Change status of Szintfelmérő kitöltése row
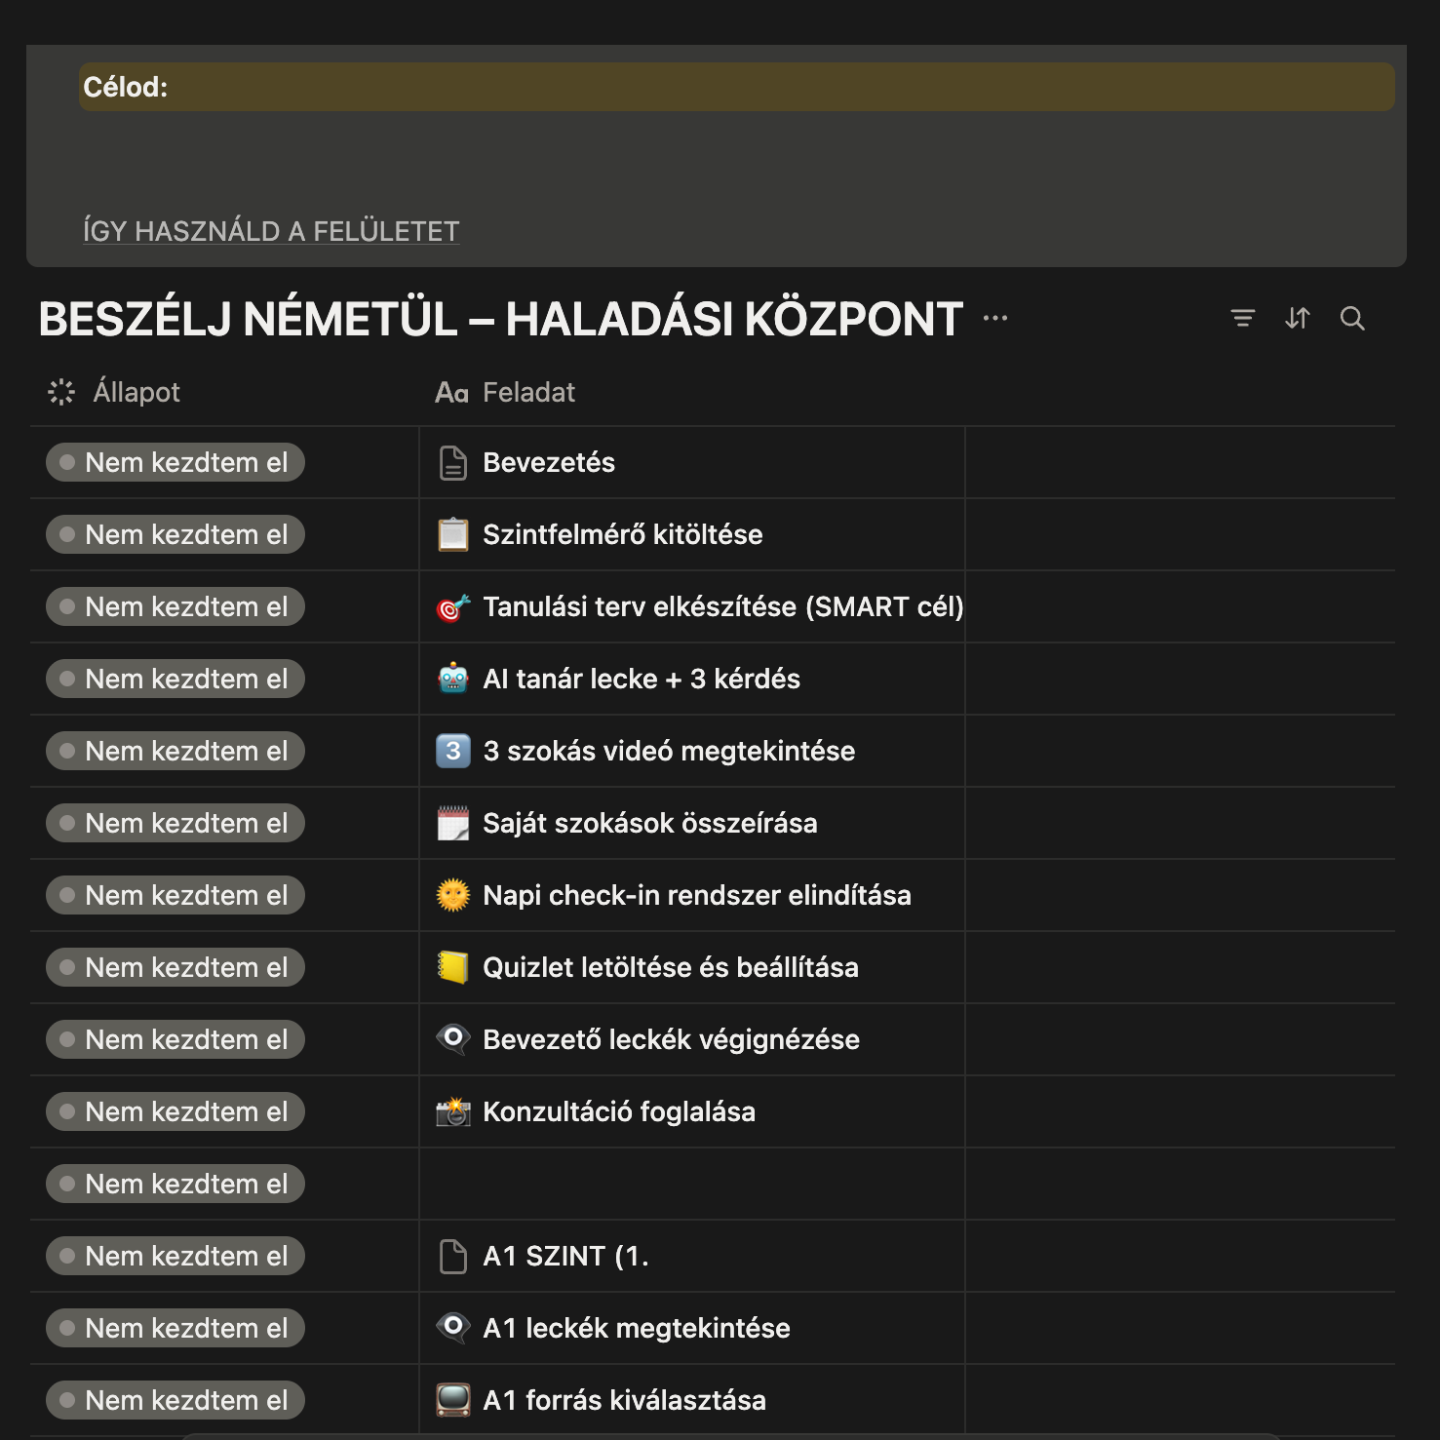Image resolution: width=1440 pixels, height=1440 pixels. (x=175, y=535)
